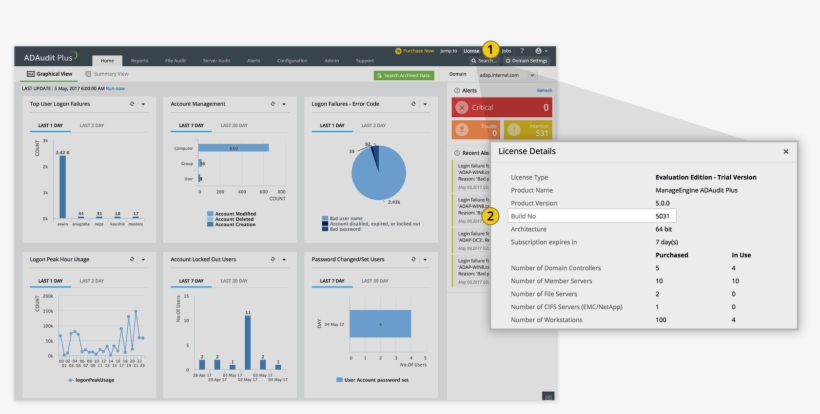Click the Account Modified legend color swatch
Screen dimensions: 820x414
pos(209,213)
